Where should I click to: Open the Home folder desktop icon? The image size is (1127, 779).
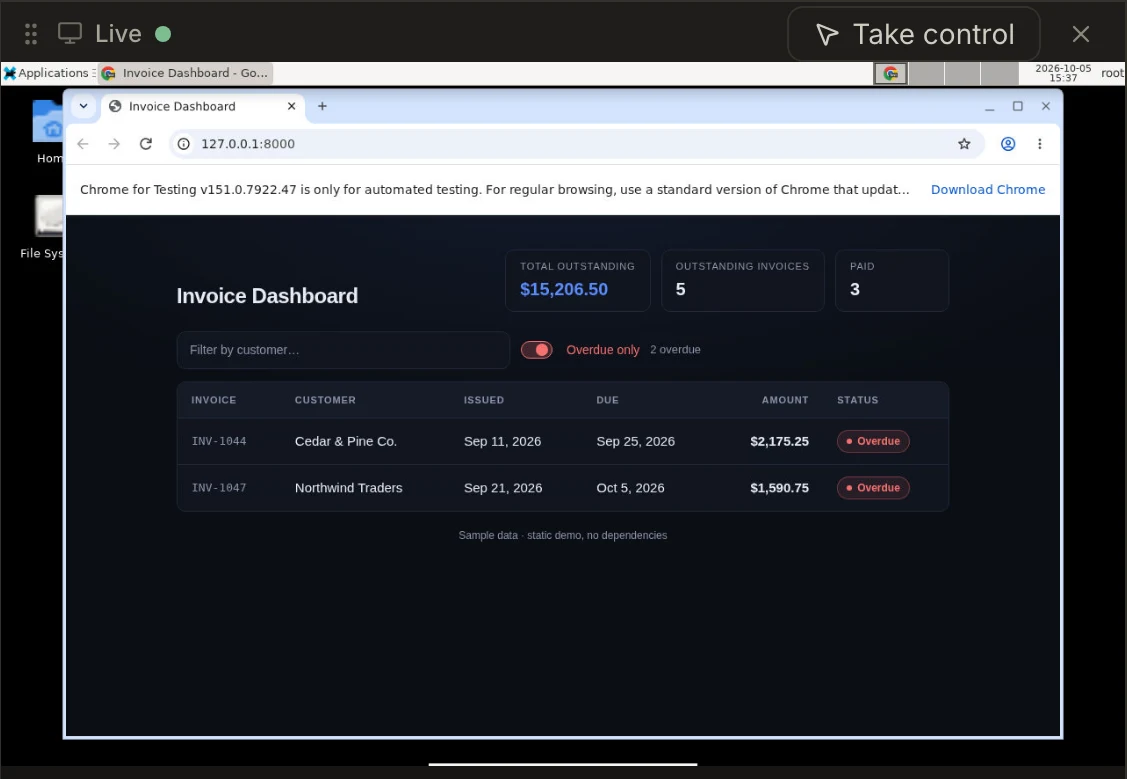tap(49, 132)
